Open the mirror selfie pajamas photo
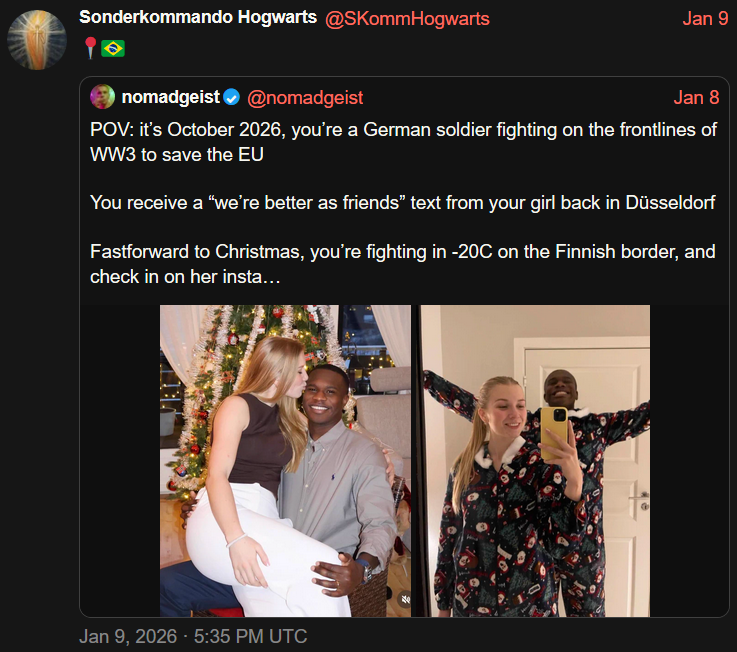Screen dimensions: 737x652 (535, 461)
